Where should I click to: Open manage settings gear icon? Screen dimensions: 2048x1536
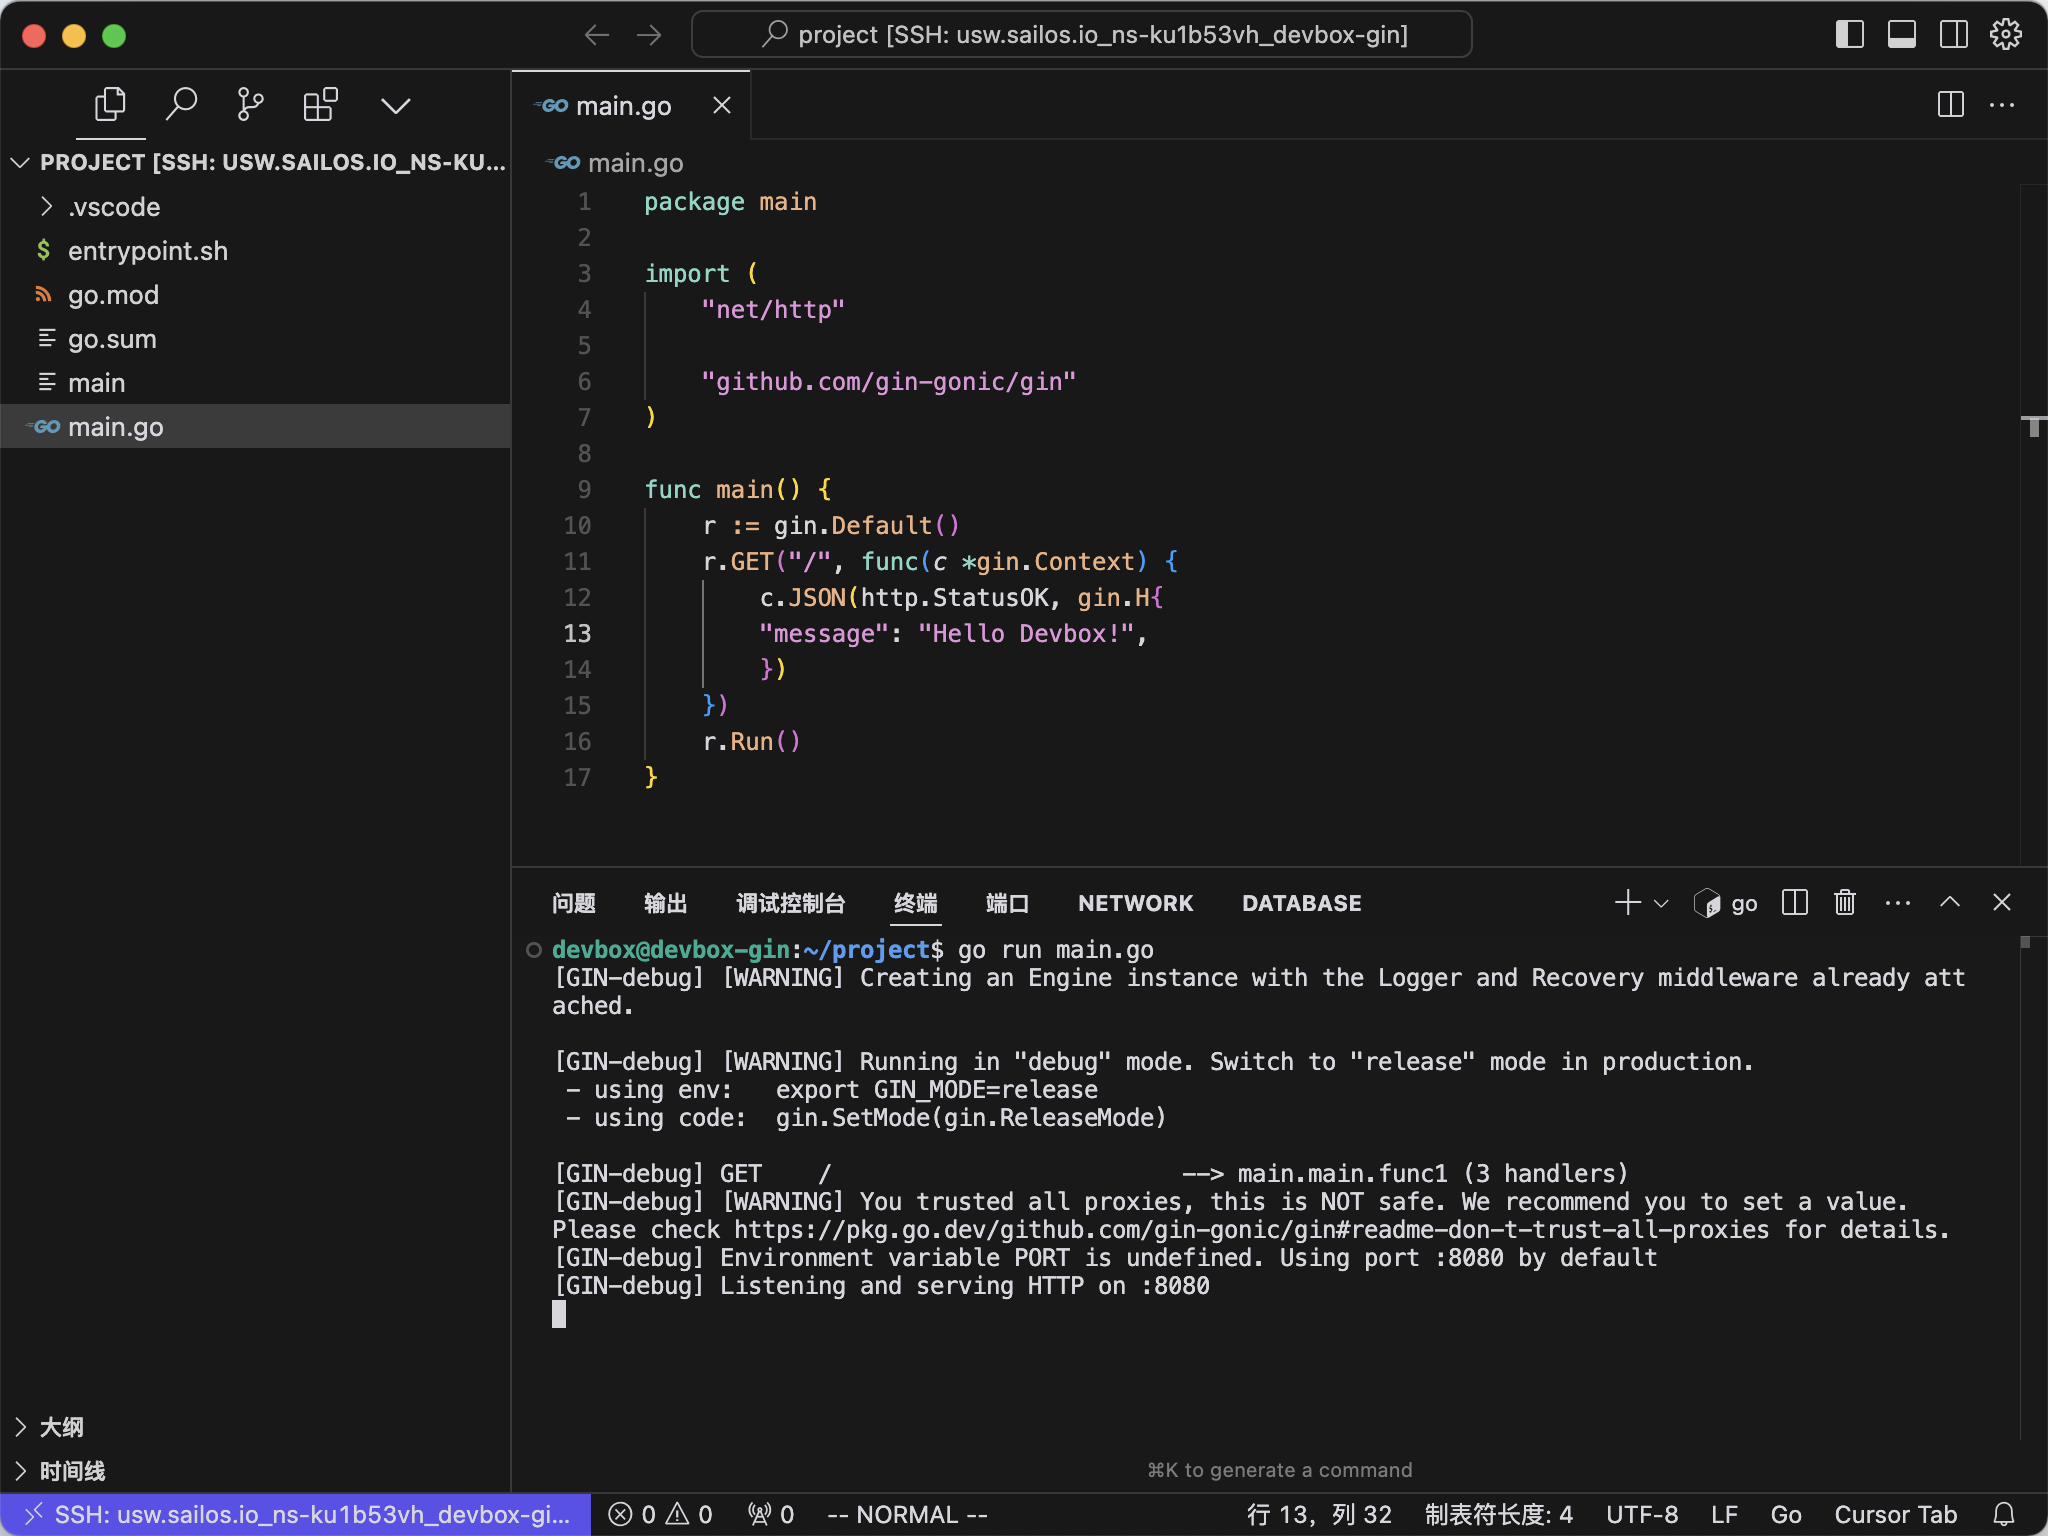pos(2005,35)
